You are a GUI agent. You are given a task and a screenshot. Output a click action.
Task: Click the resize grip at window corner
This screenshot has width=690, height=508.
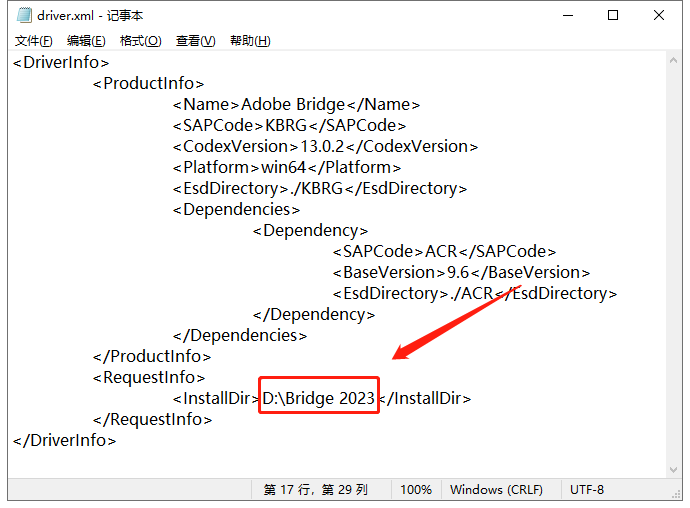click(675, 492)
